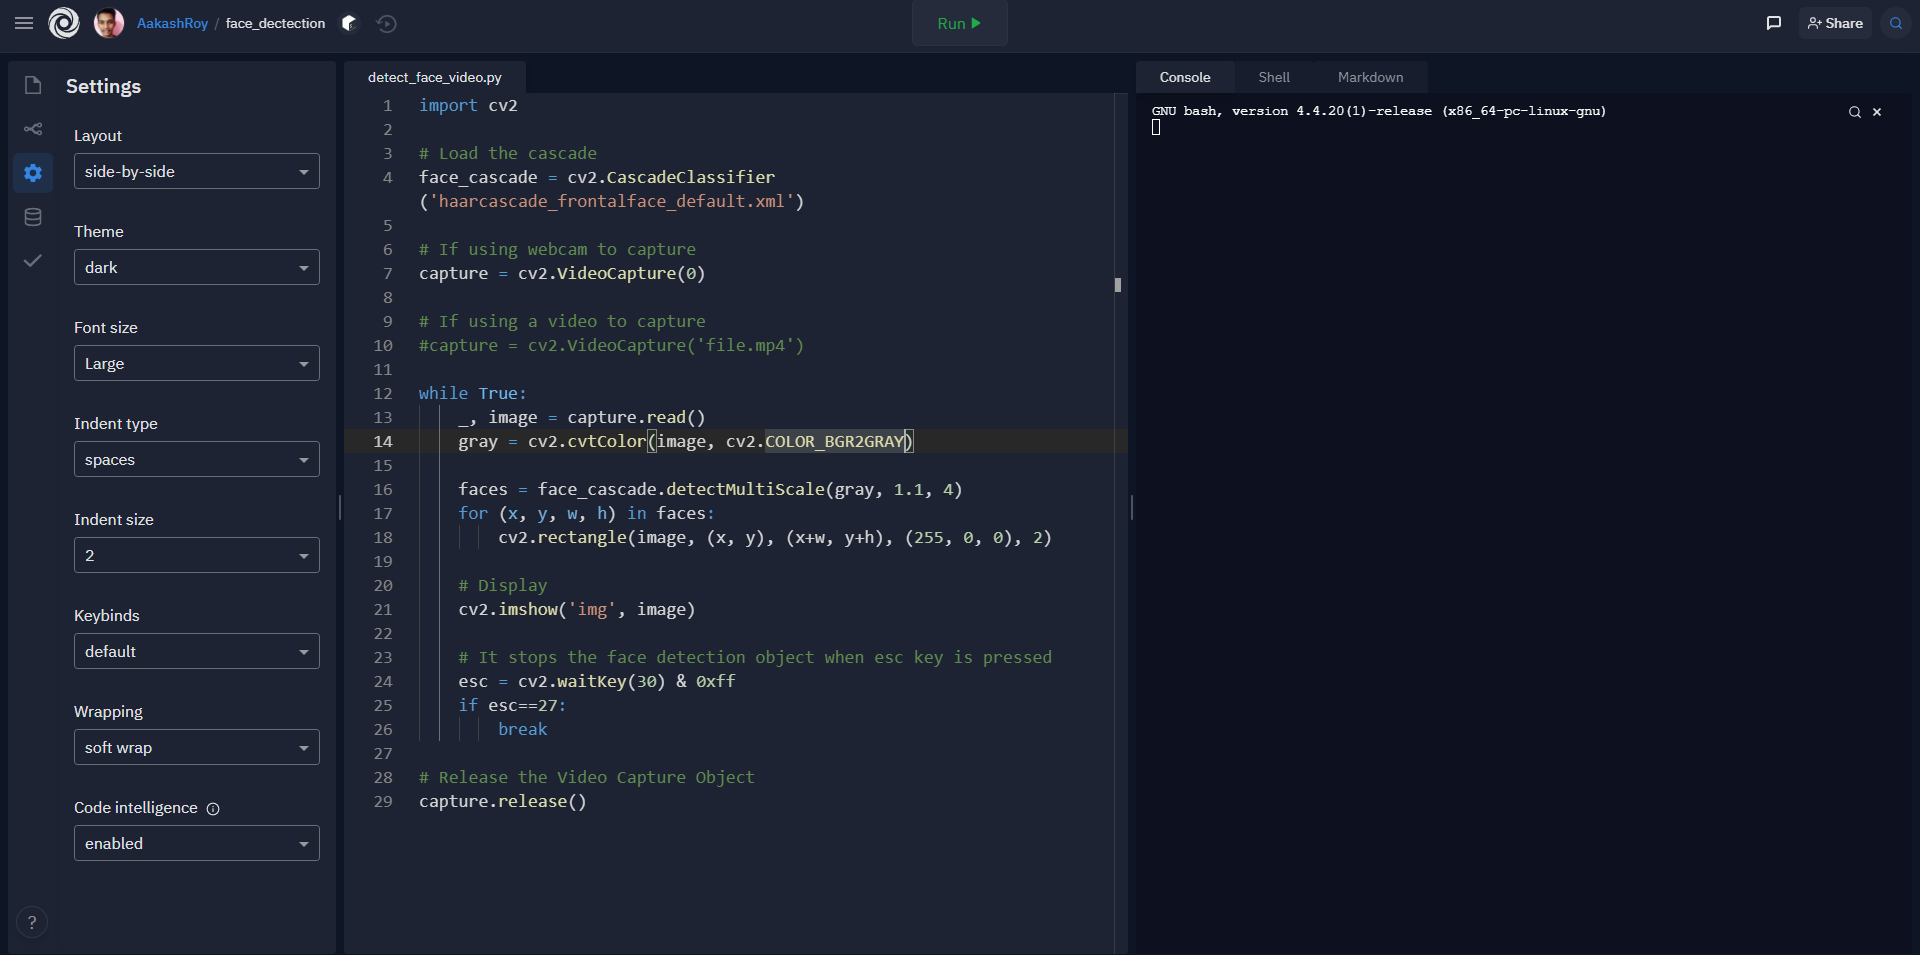
Task: Open the hamburger navigation menu
Action: (x=23, y=23)
